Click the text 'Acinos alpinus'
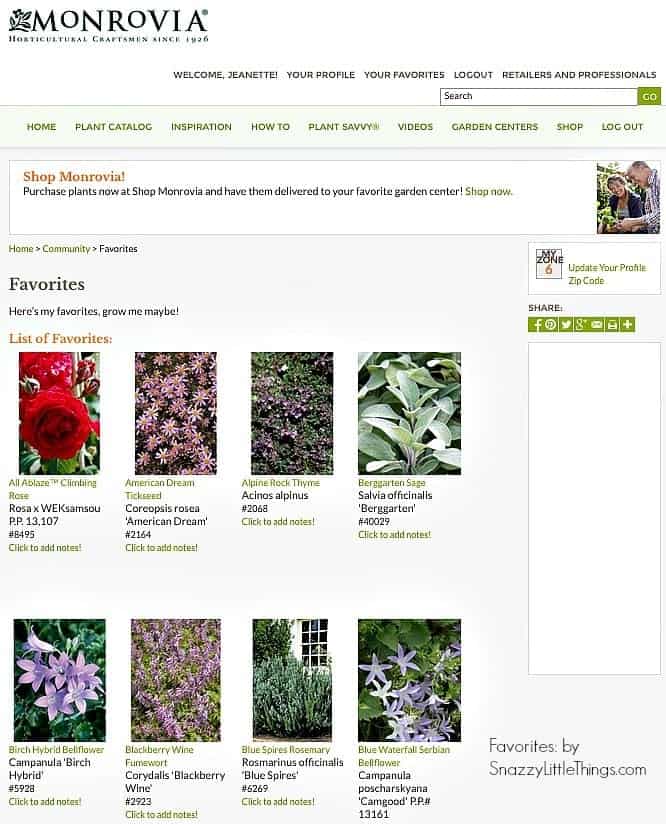 click(275, 496)
